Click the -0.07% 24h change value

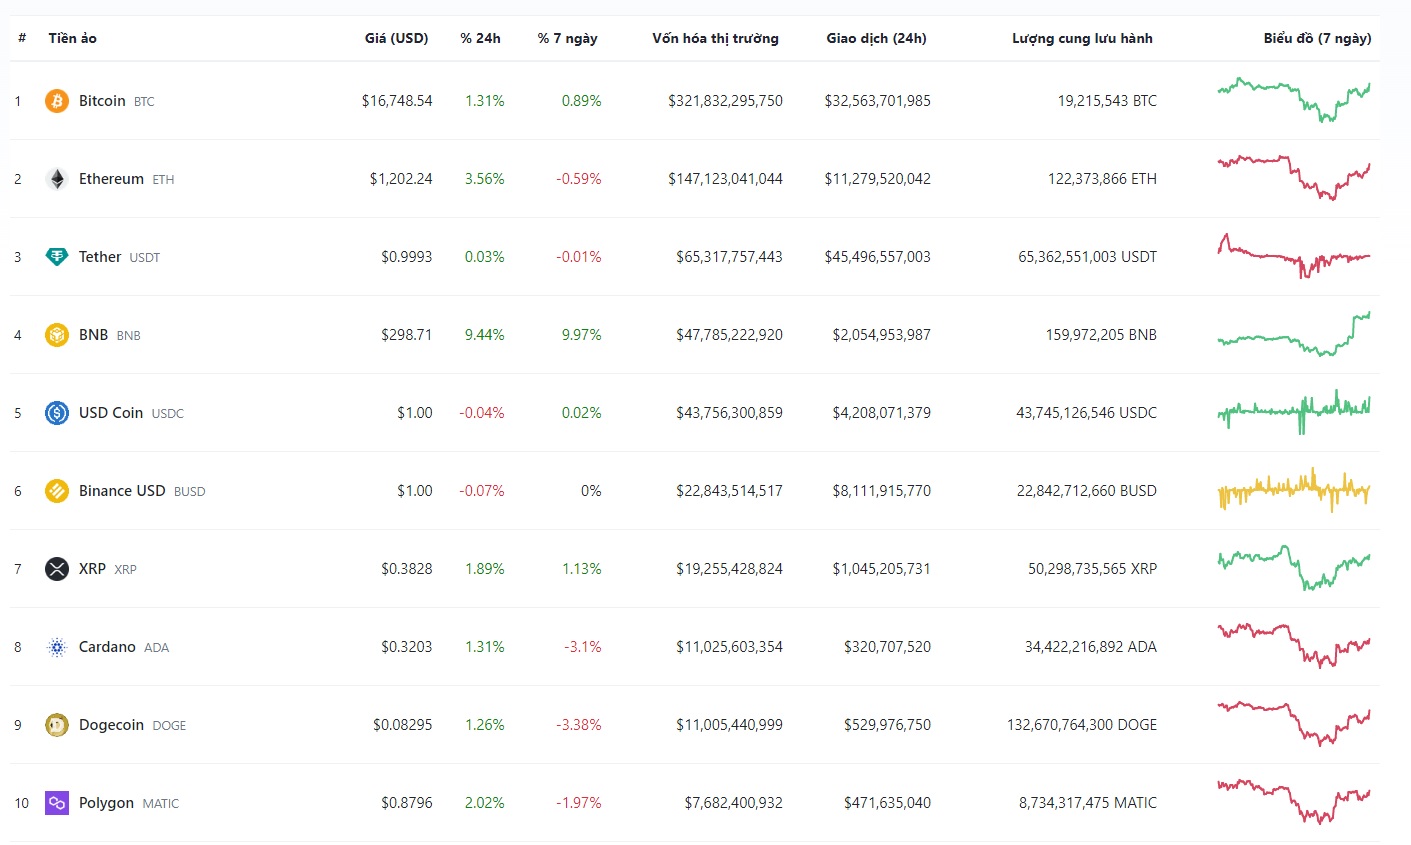point(482,491)
